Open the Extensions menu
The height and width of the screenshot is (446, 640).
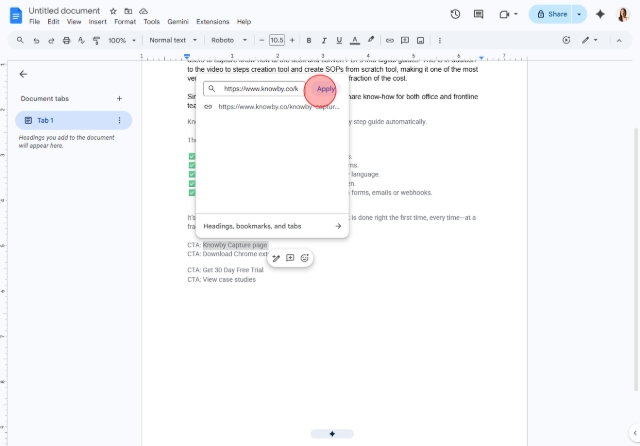tap(213, 22)
